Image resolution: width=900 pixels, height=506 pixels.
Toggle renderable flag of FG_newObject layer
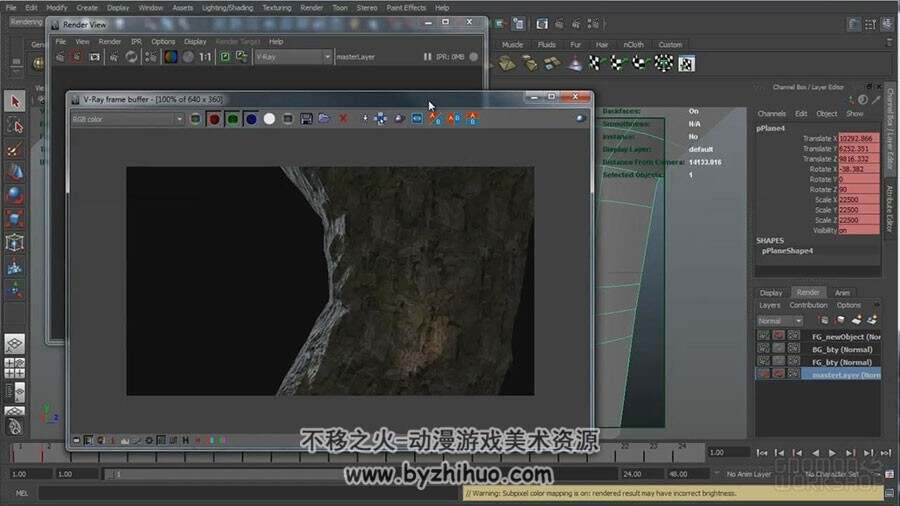(x=763, y=335)
